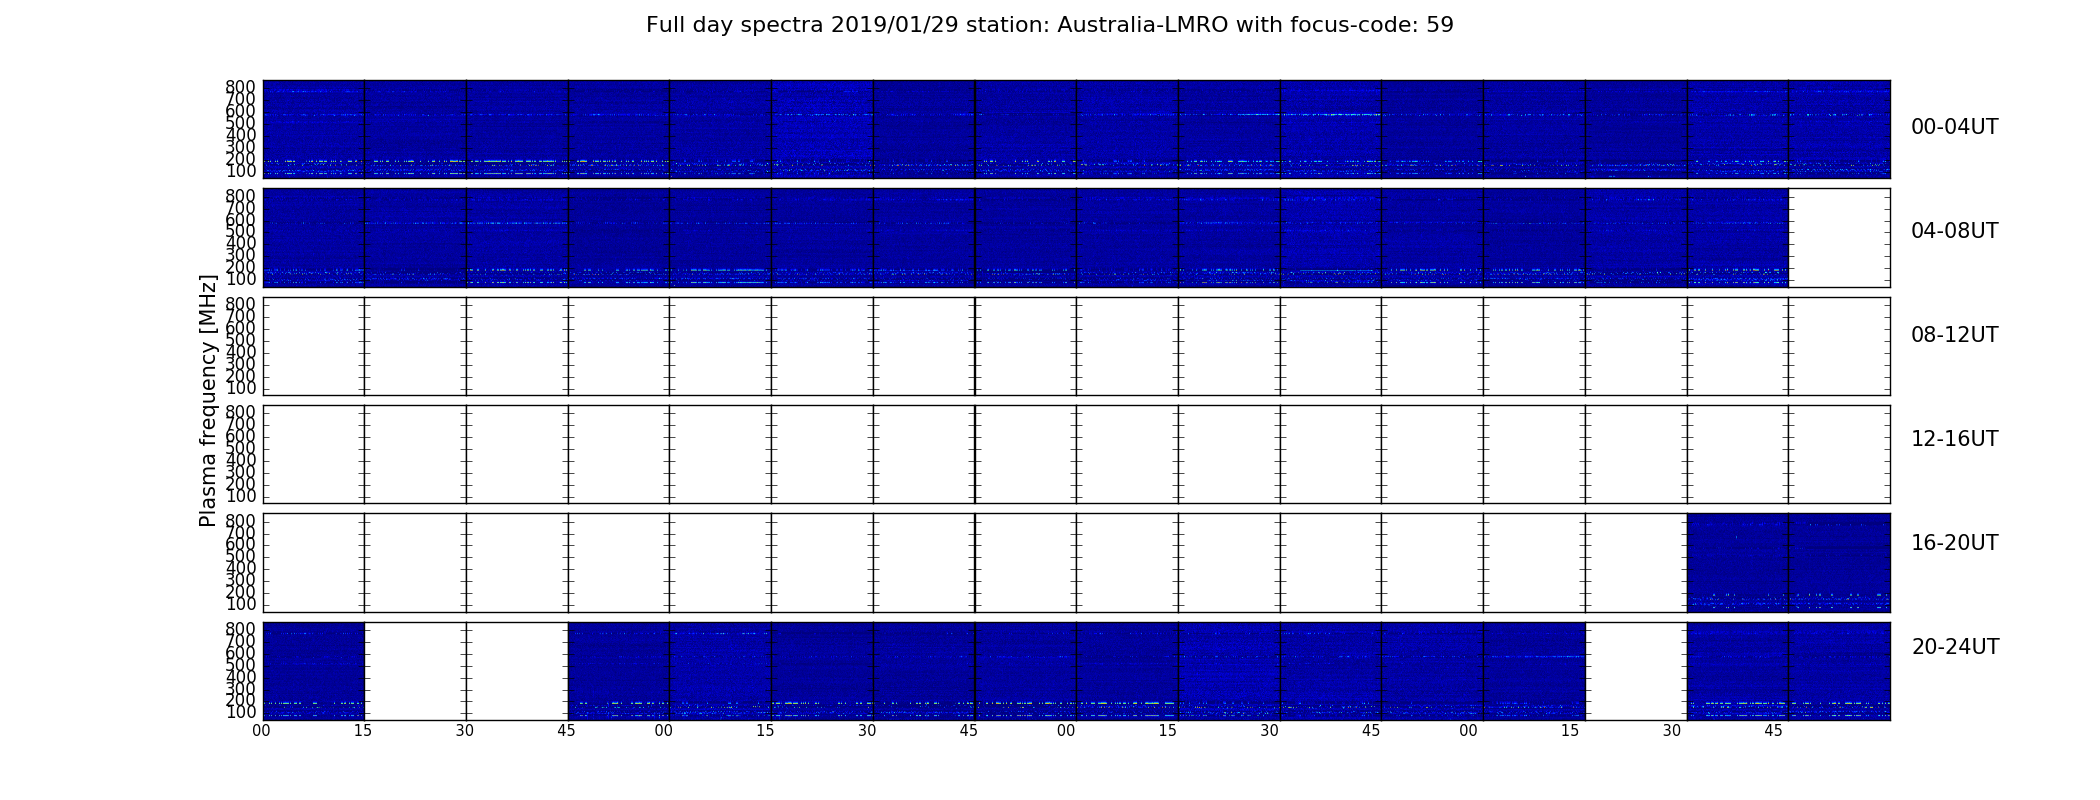Select the empty 08-12UT plot panel

pos(1076,346)
